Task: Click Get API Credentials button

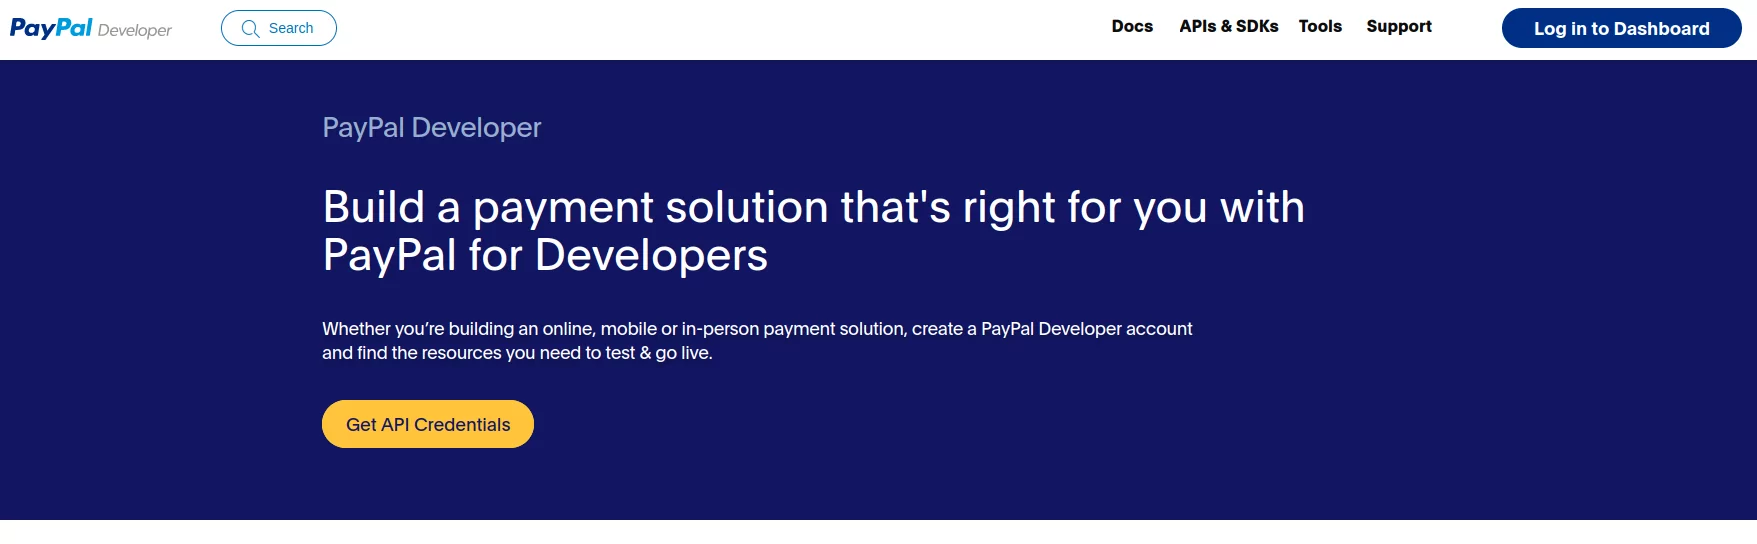Action: [428, 424]
